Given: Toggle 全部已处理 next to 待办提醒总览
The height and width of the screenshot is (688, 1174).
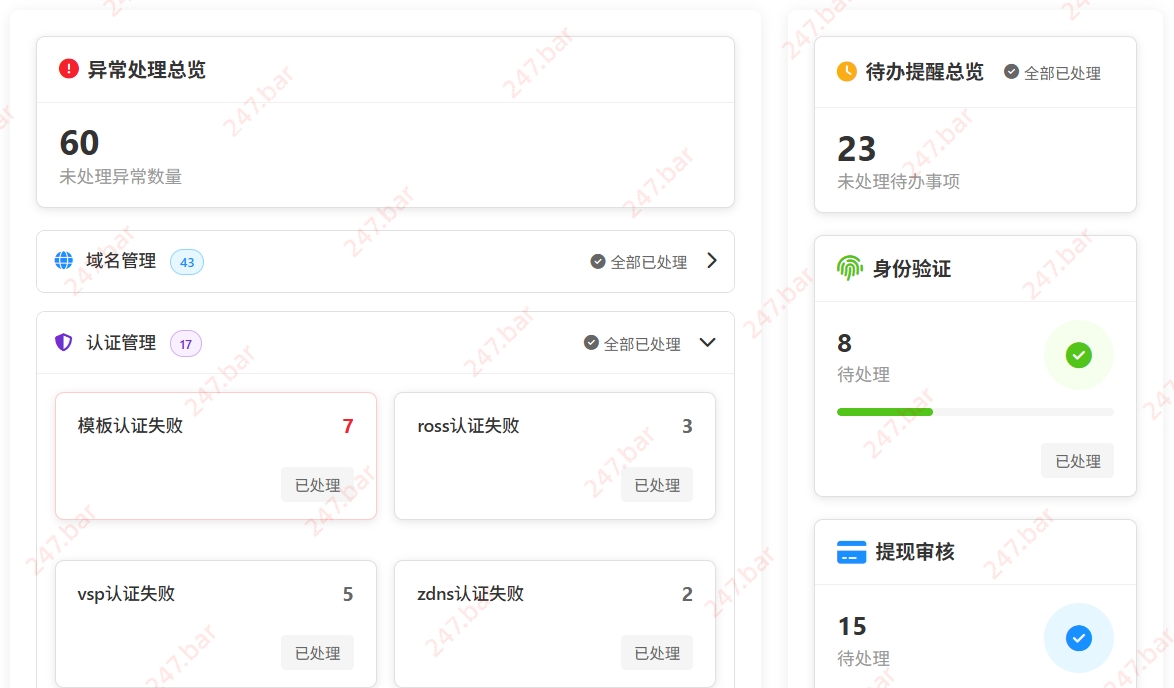Looking at the screenshot, I should point(1052,73).
